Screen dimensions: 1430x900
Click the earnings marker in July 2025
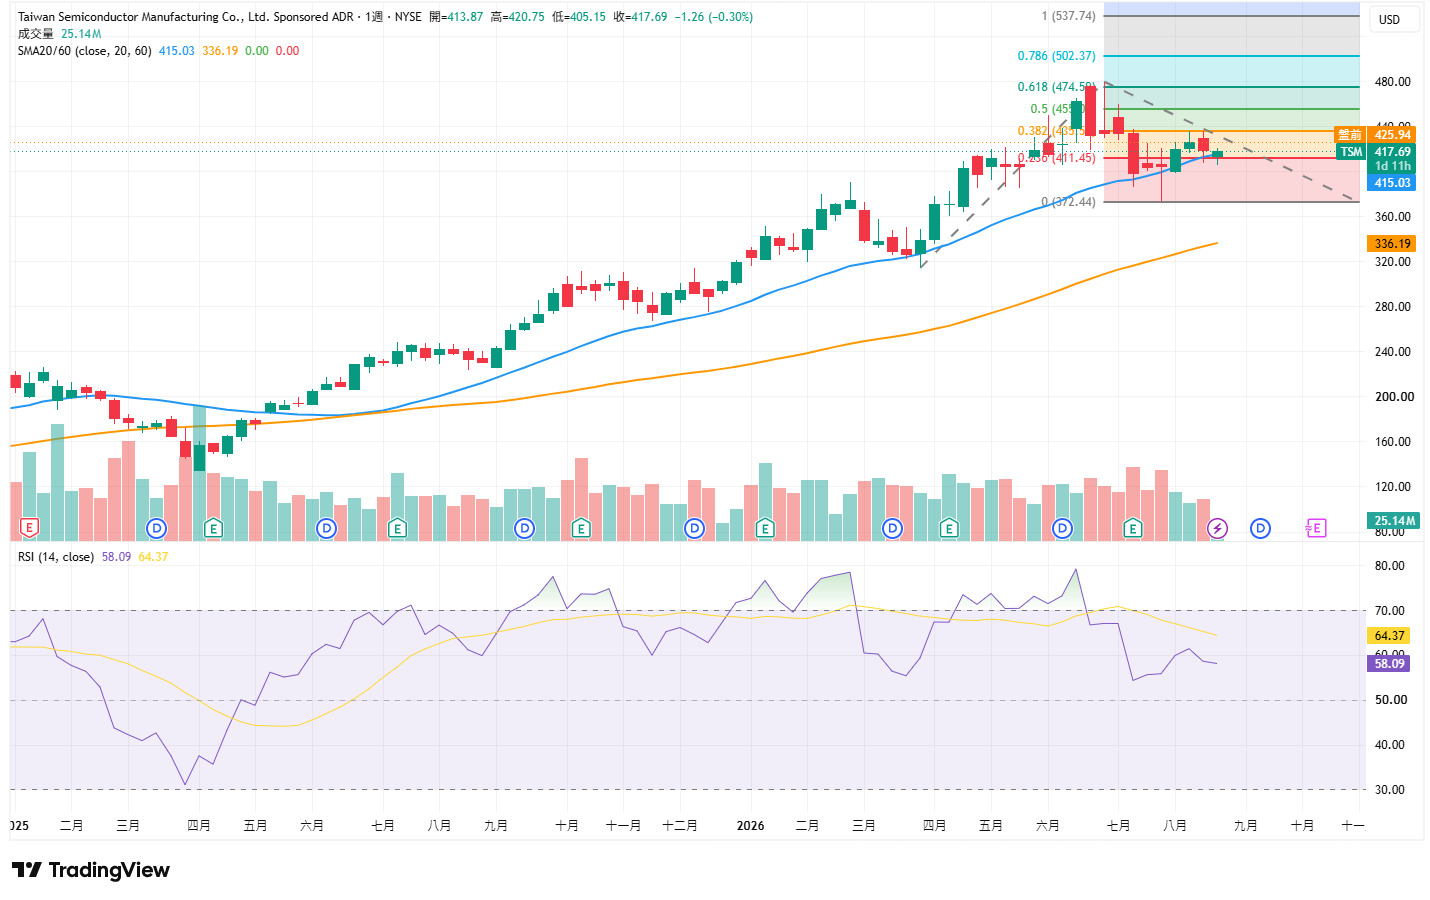click(x=397, y=527)
